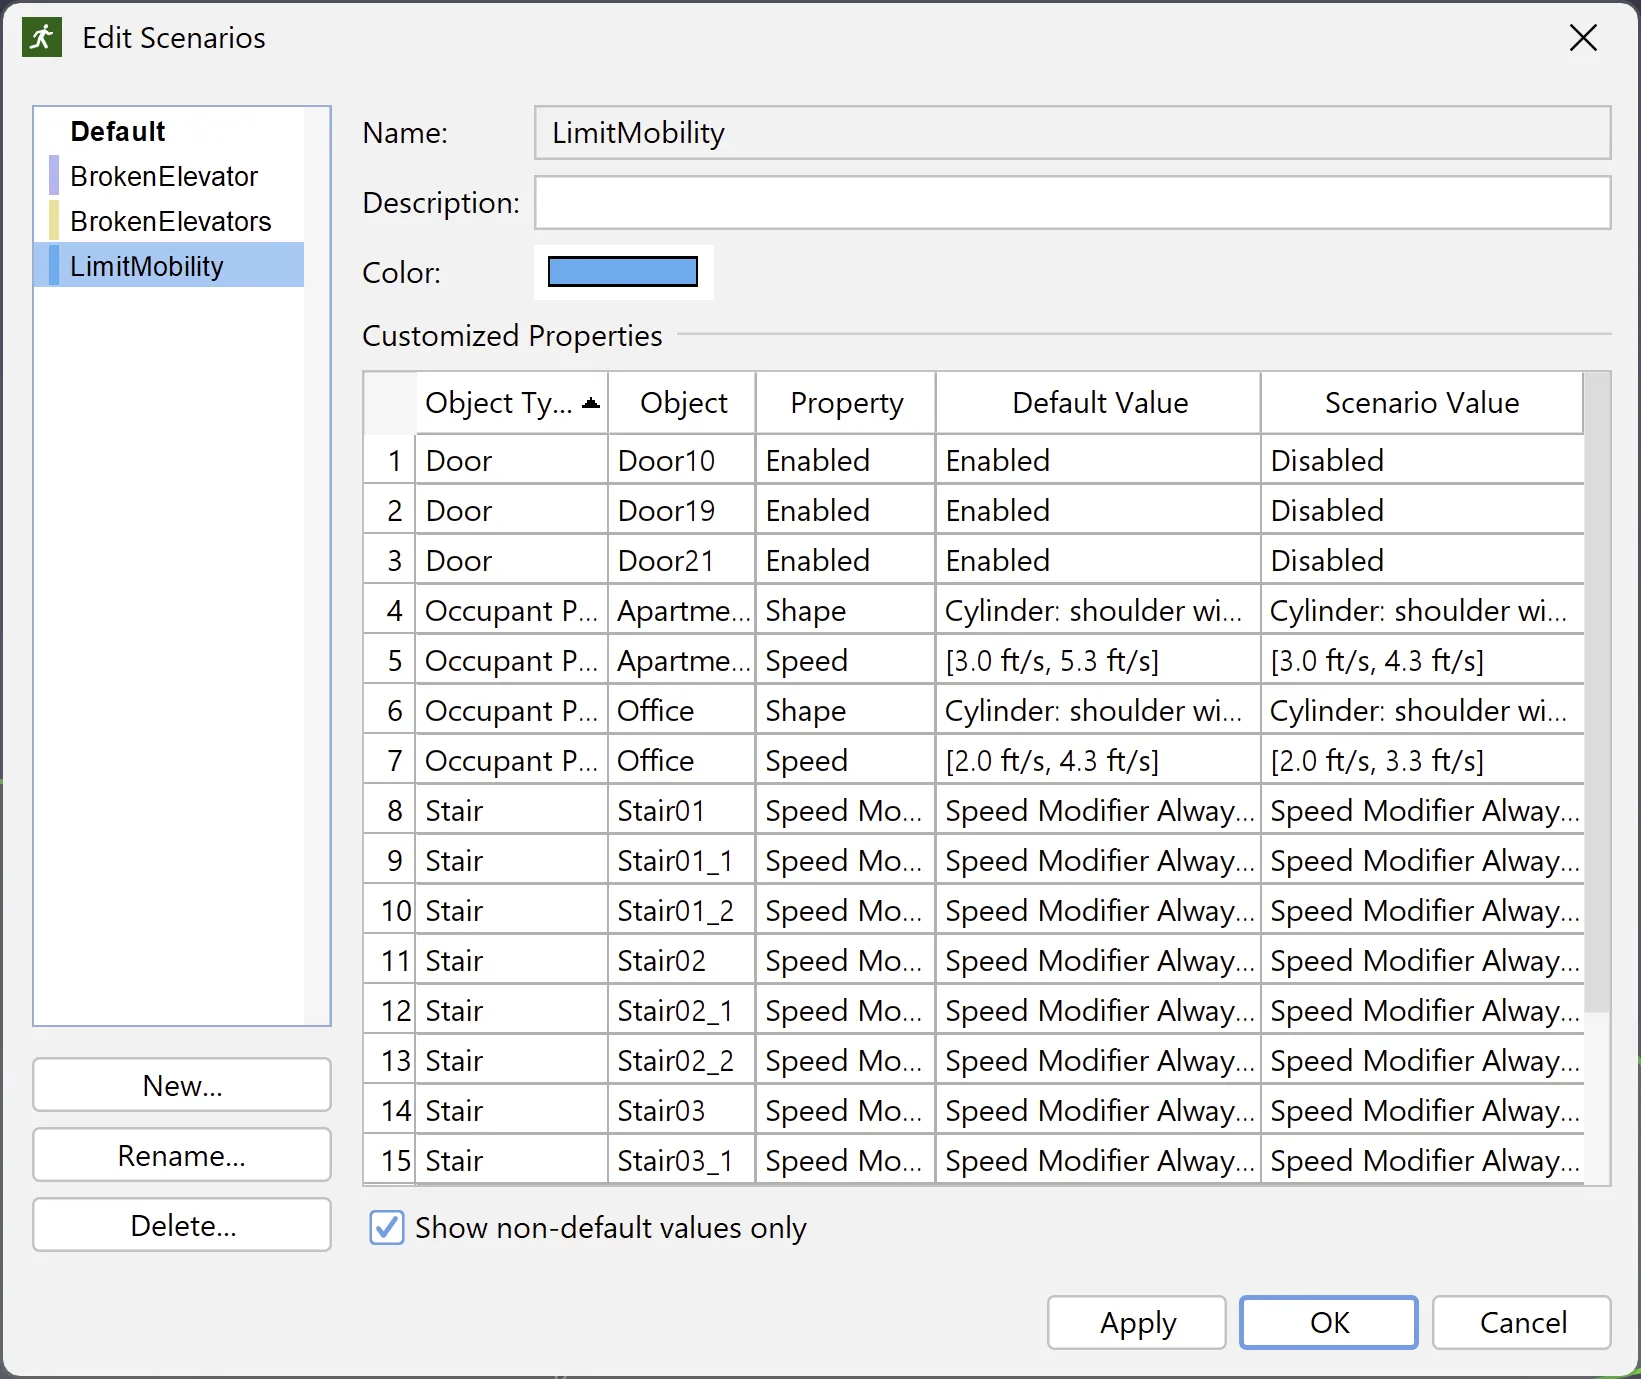Select the Office object in row 6
Screen dimensions: 1641x1379
coord(682,710)
